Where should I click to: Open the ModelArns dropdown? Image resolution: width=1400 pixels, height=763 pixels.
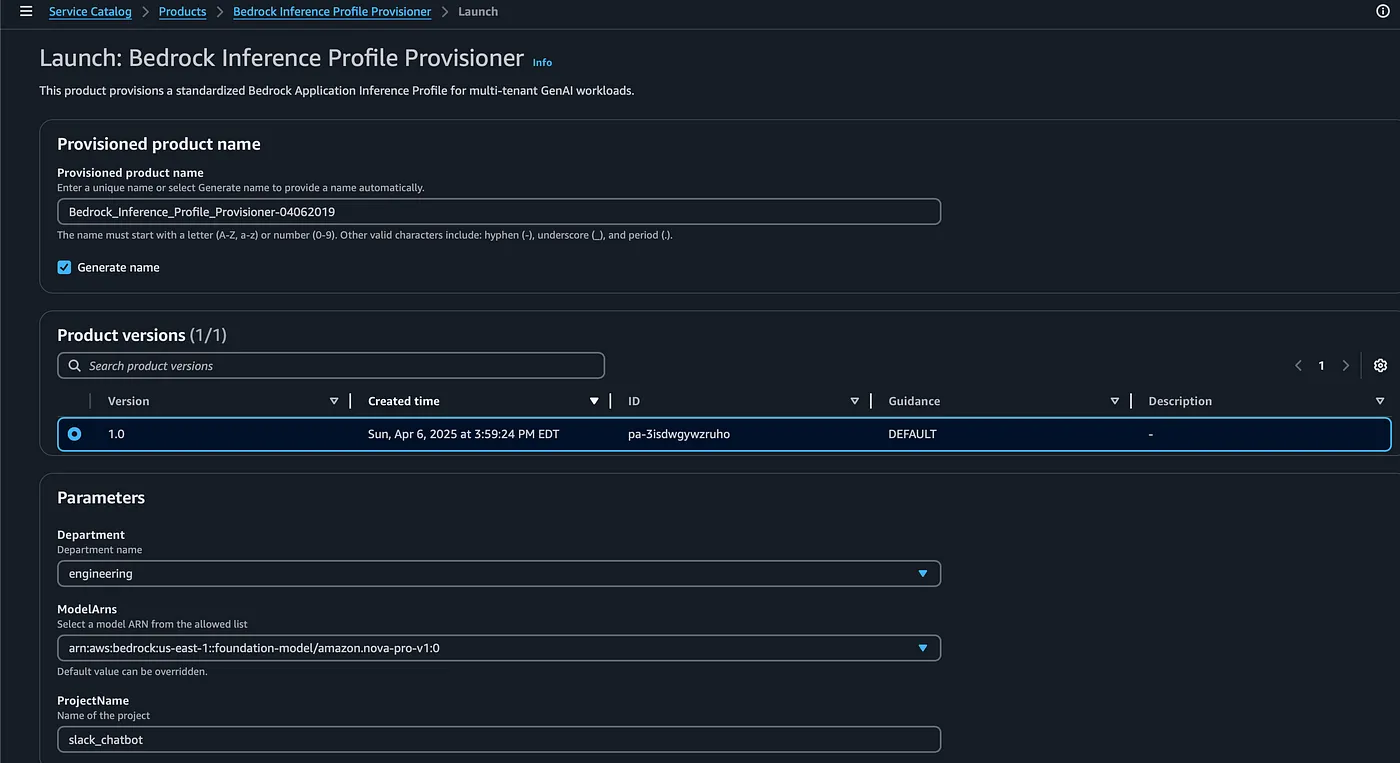coord(499,648)
